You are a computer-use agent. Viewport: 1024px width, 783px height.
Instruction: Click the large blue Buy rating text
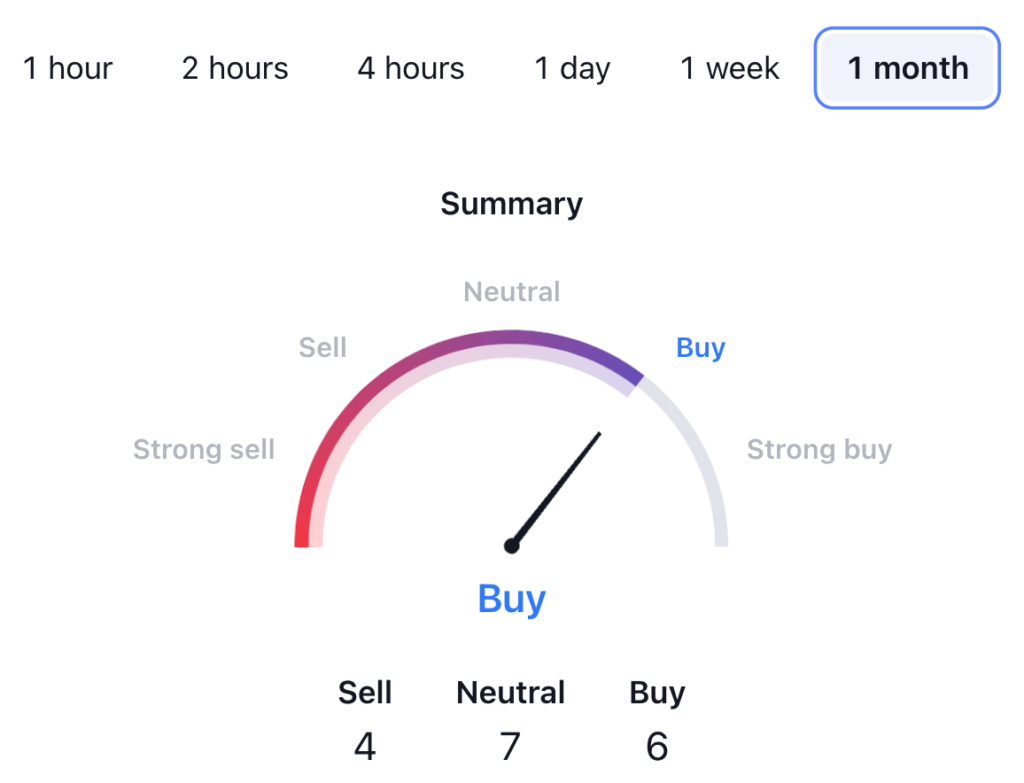coord(511,599)
